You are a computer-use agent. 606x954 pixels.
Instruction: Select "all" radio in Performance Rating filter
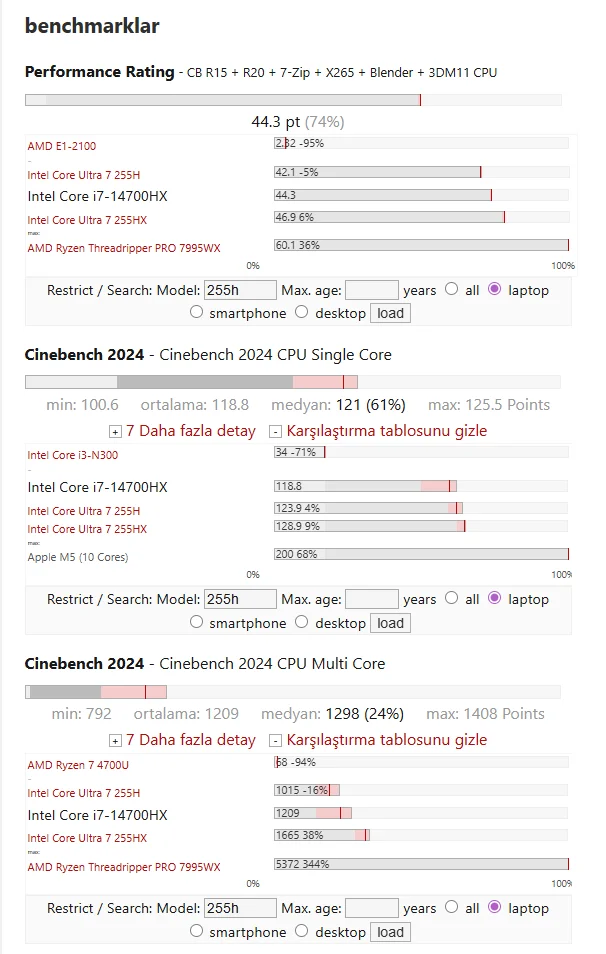click(x=451, y=290)
